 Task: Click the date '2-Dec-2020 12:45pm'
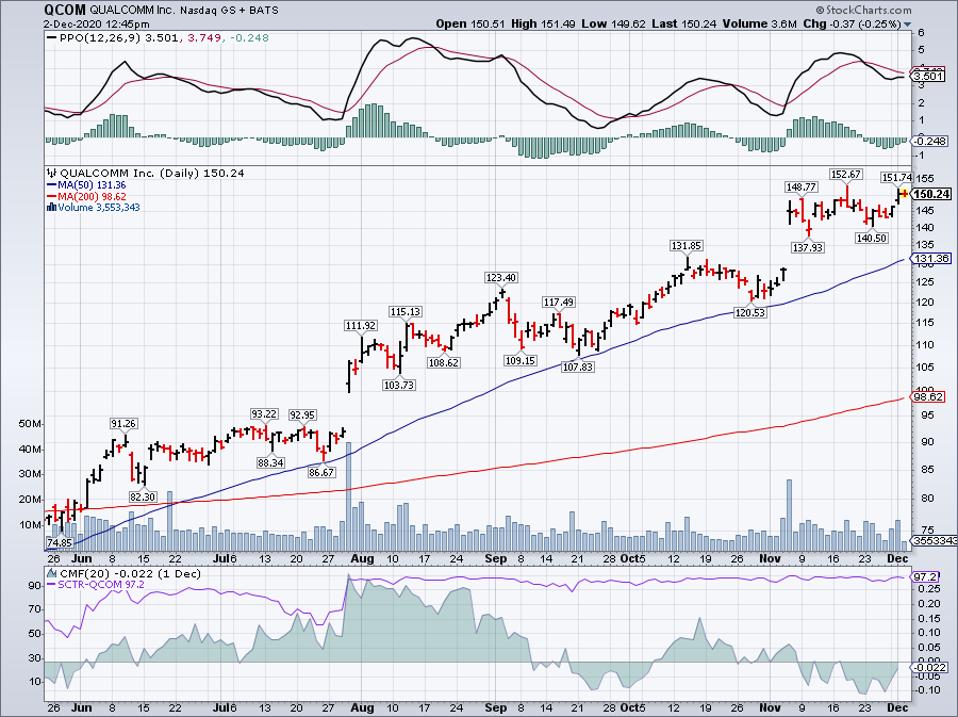click(96, 24)
